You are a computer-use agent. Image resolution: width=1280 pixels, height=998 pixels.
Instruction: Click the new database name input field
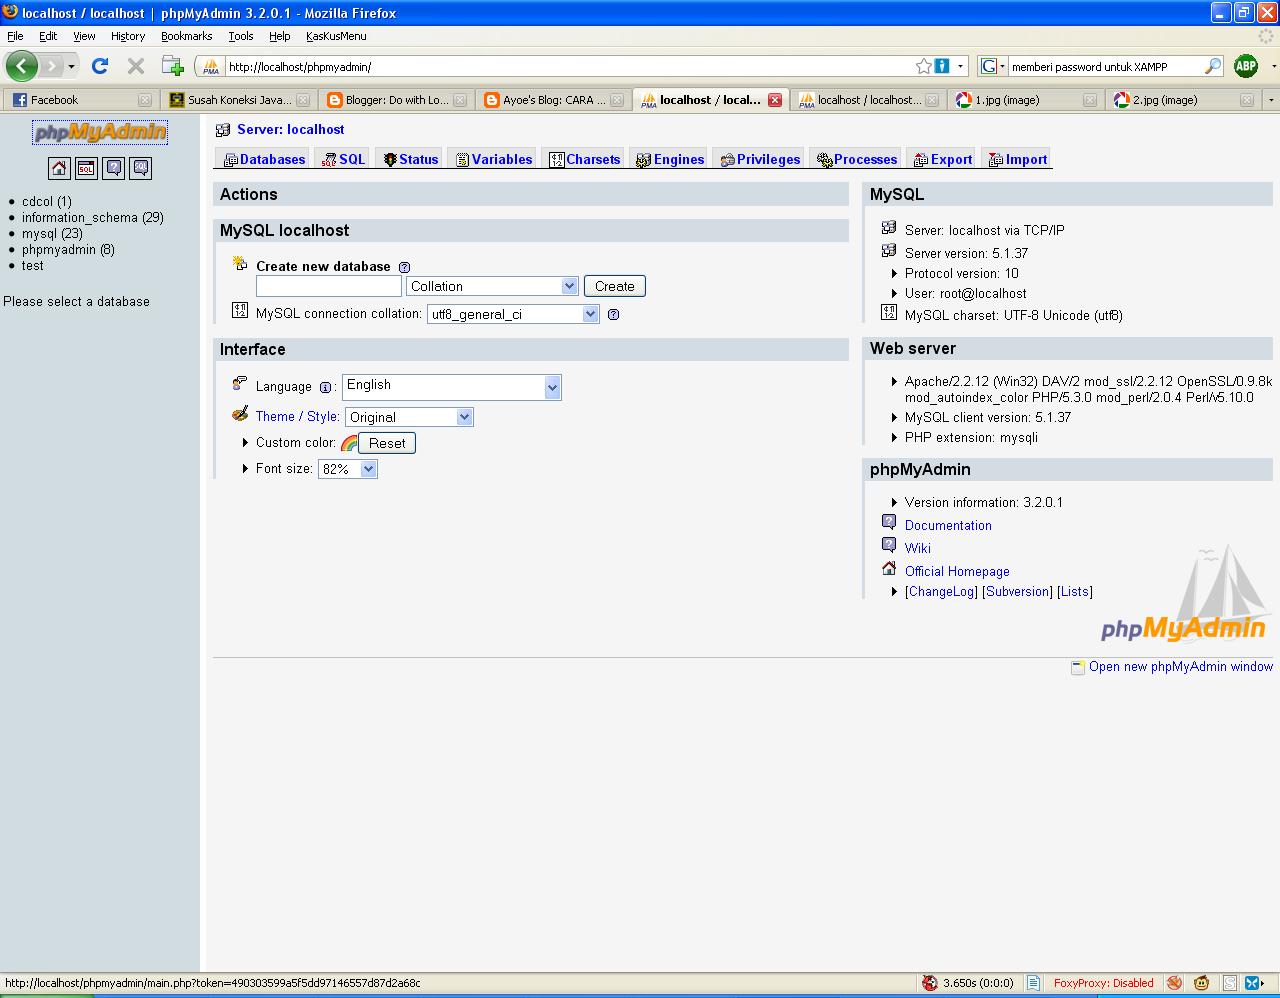(329, 286)
